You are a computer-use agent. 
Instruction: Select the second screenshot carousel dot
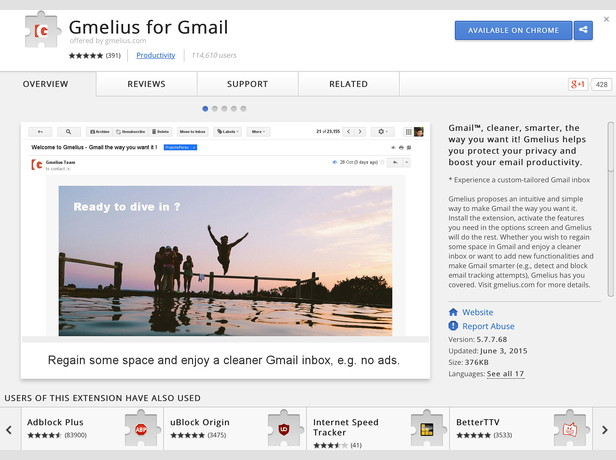pos(214,109)
